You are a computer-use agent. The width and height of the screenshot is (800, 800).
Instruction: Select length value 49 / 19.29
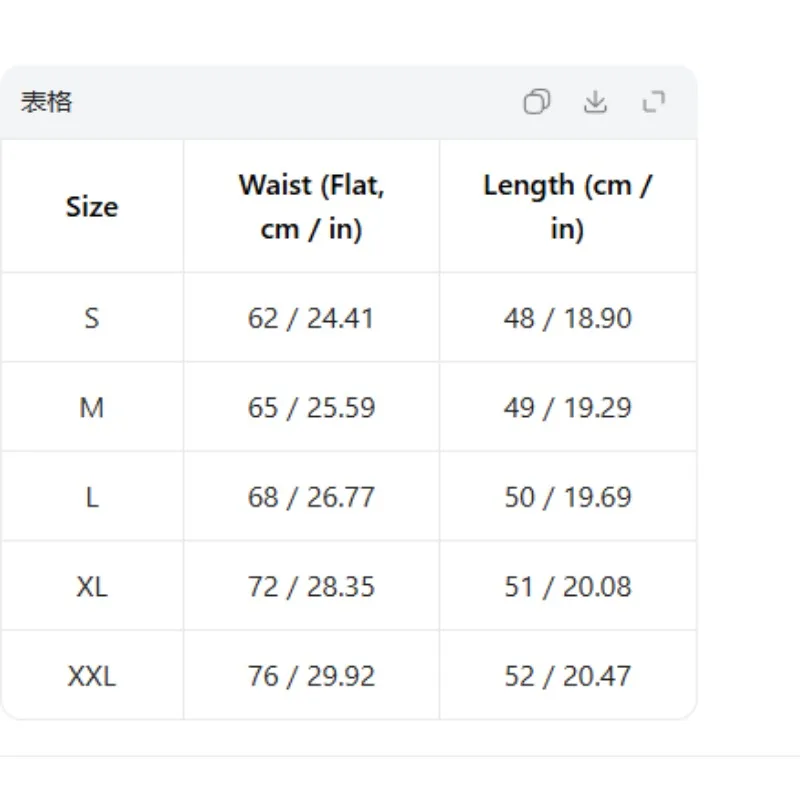(568, 408)
